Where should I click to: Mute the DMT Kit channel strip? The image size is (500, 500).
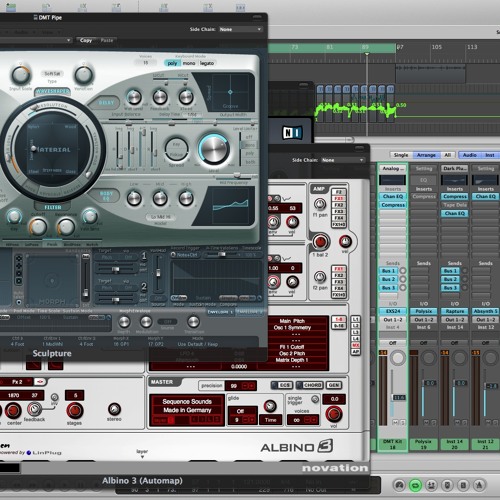395,422
